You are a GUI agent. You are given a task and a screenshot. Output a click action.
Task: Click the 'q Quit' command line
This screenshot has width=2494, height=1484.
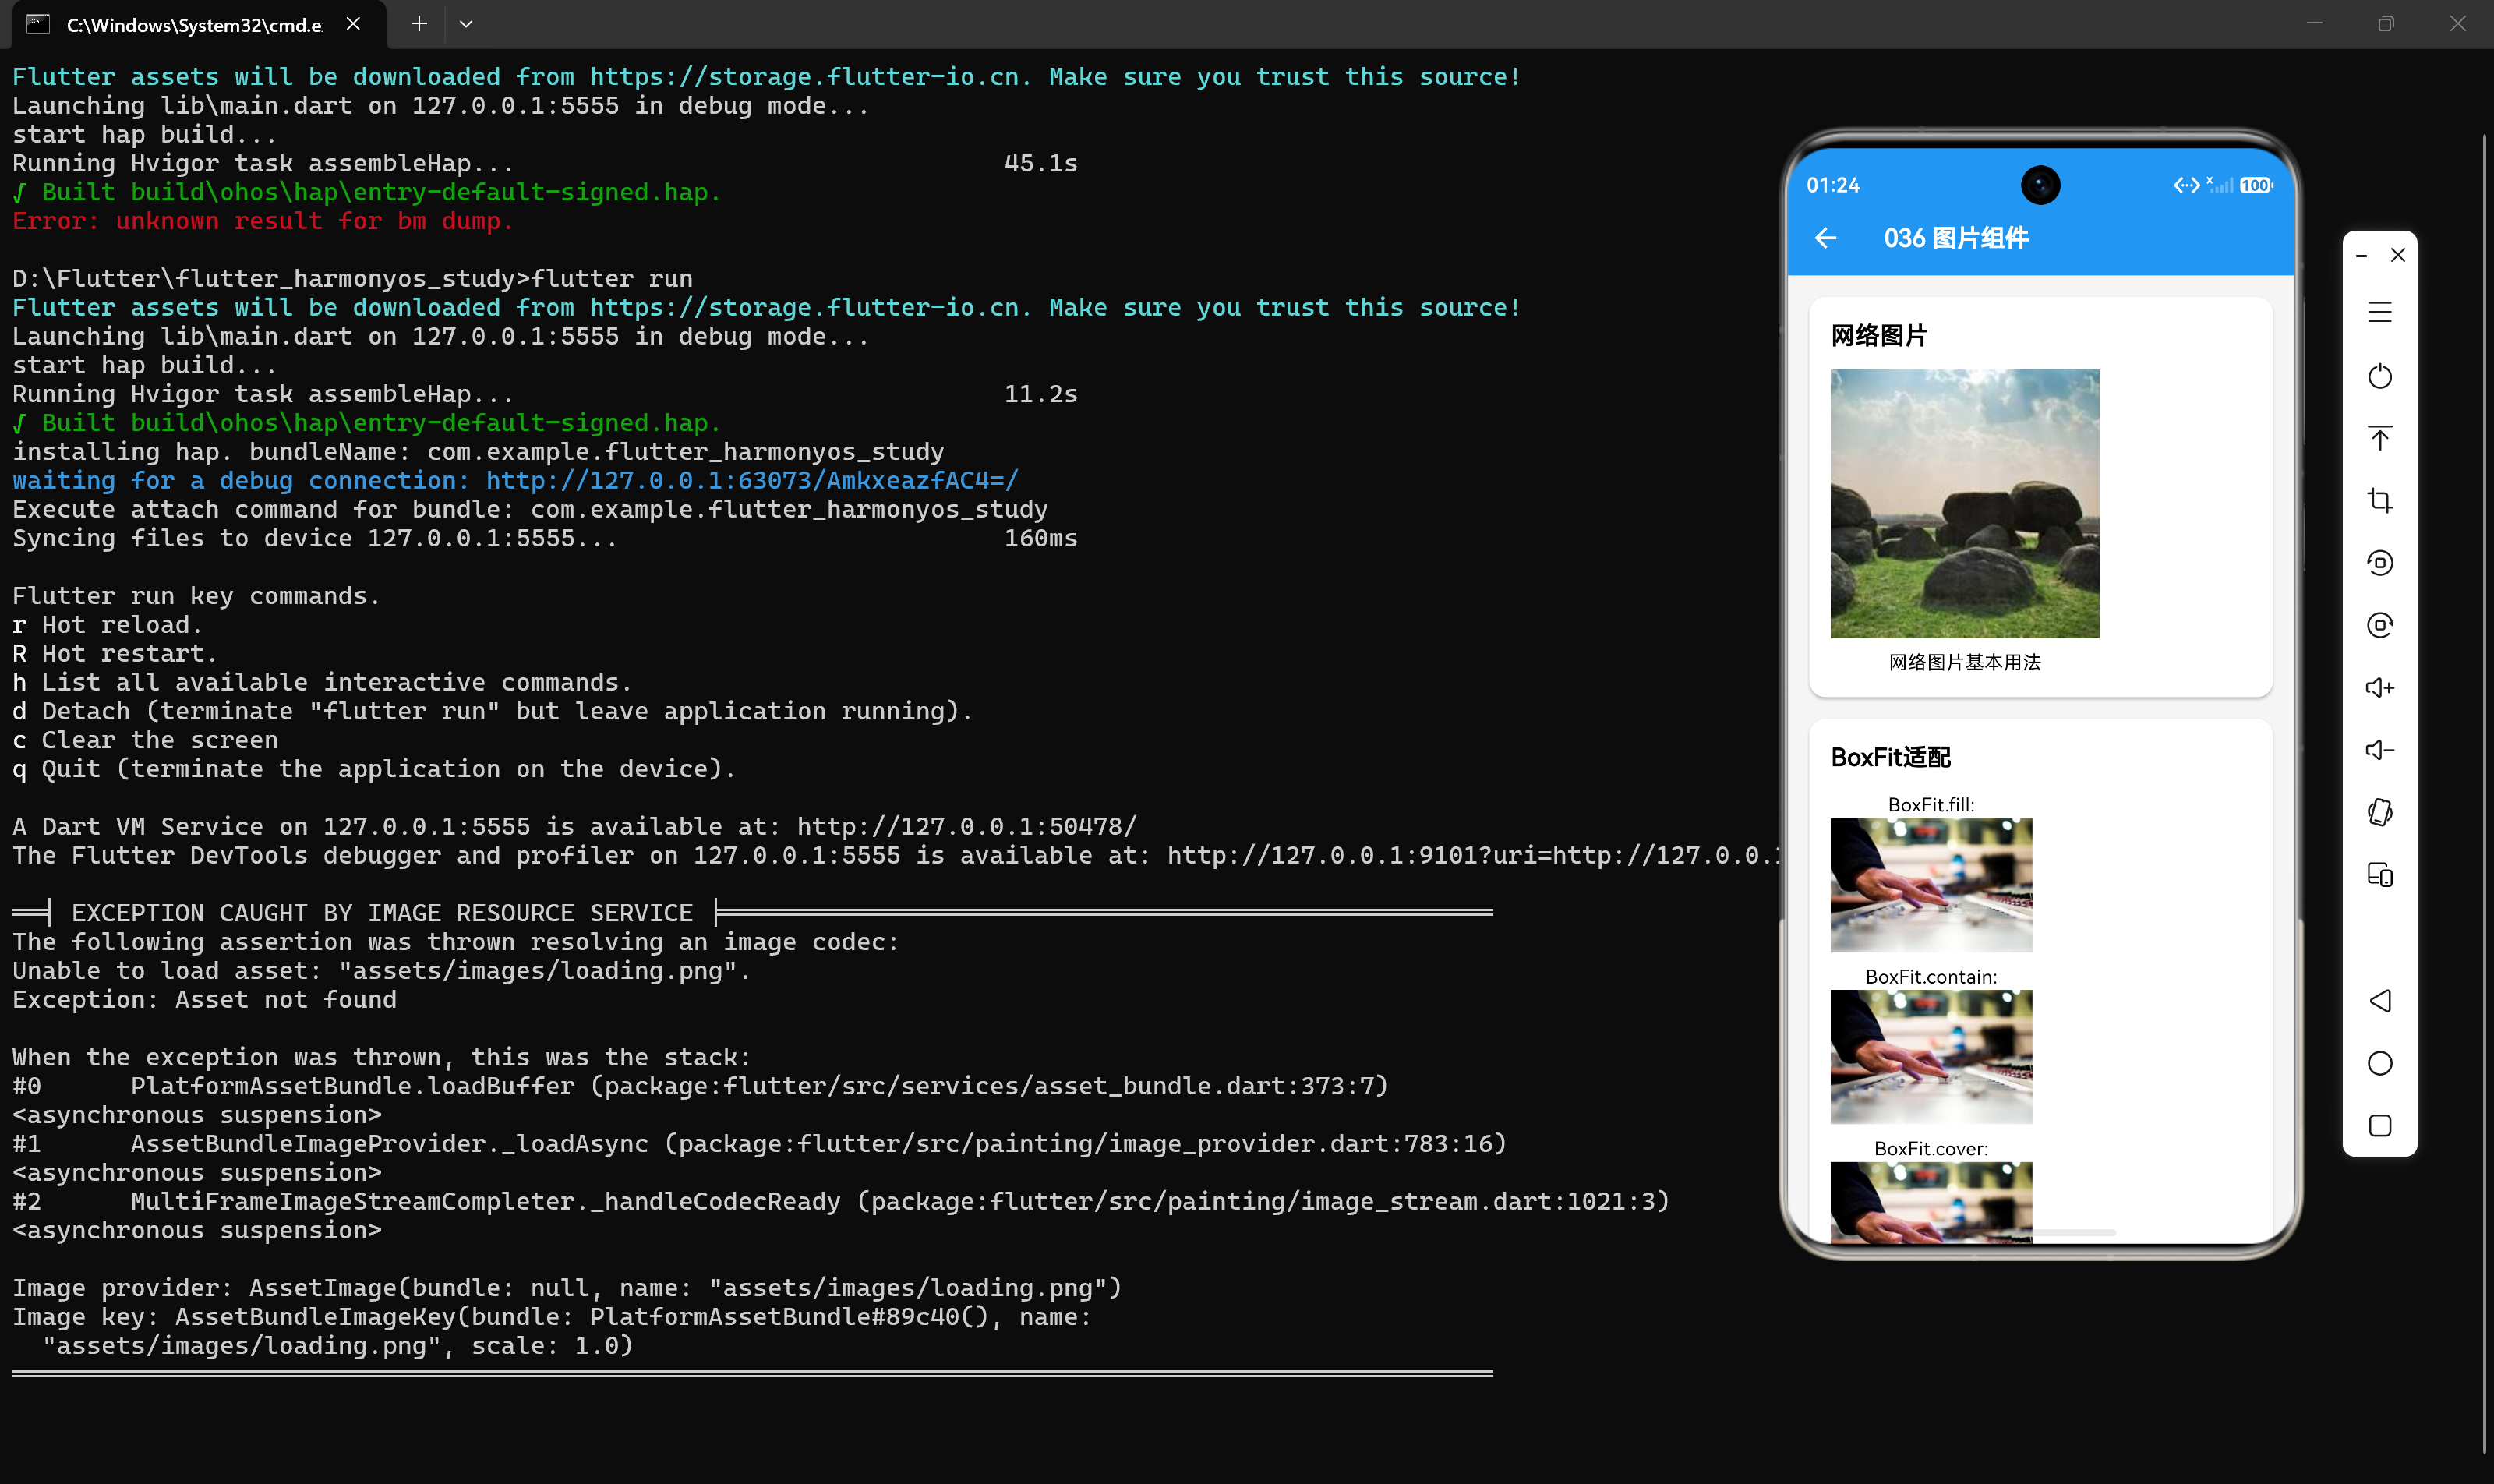374,769
